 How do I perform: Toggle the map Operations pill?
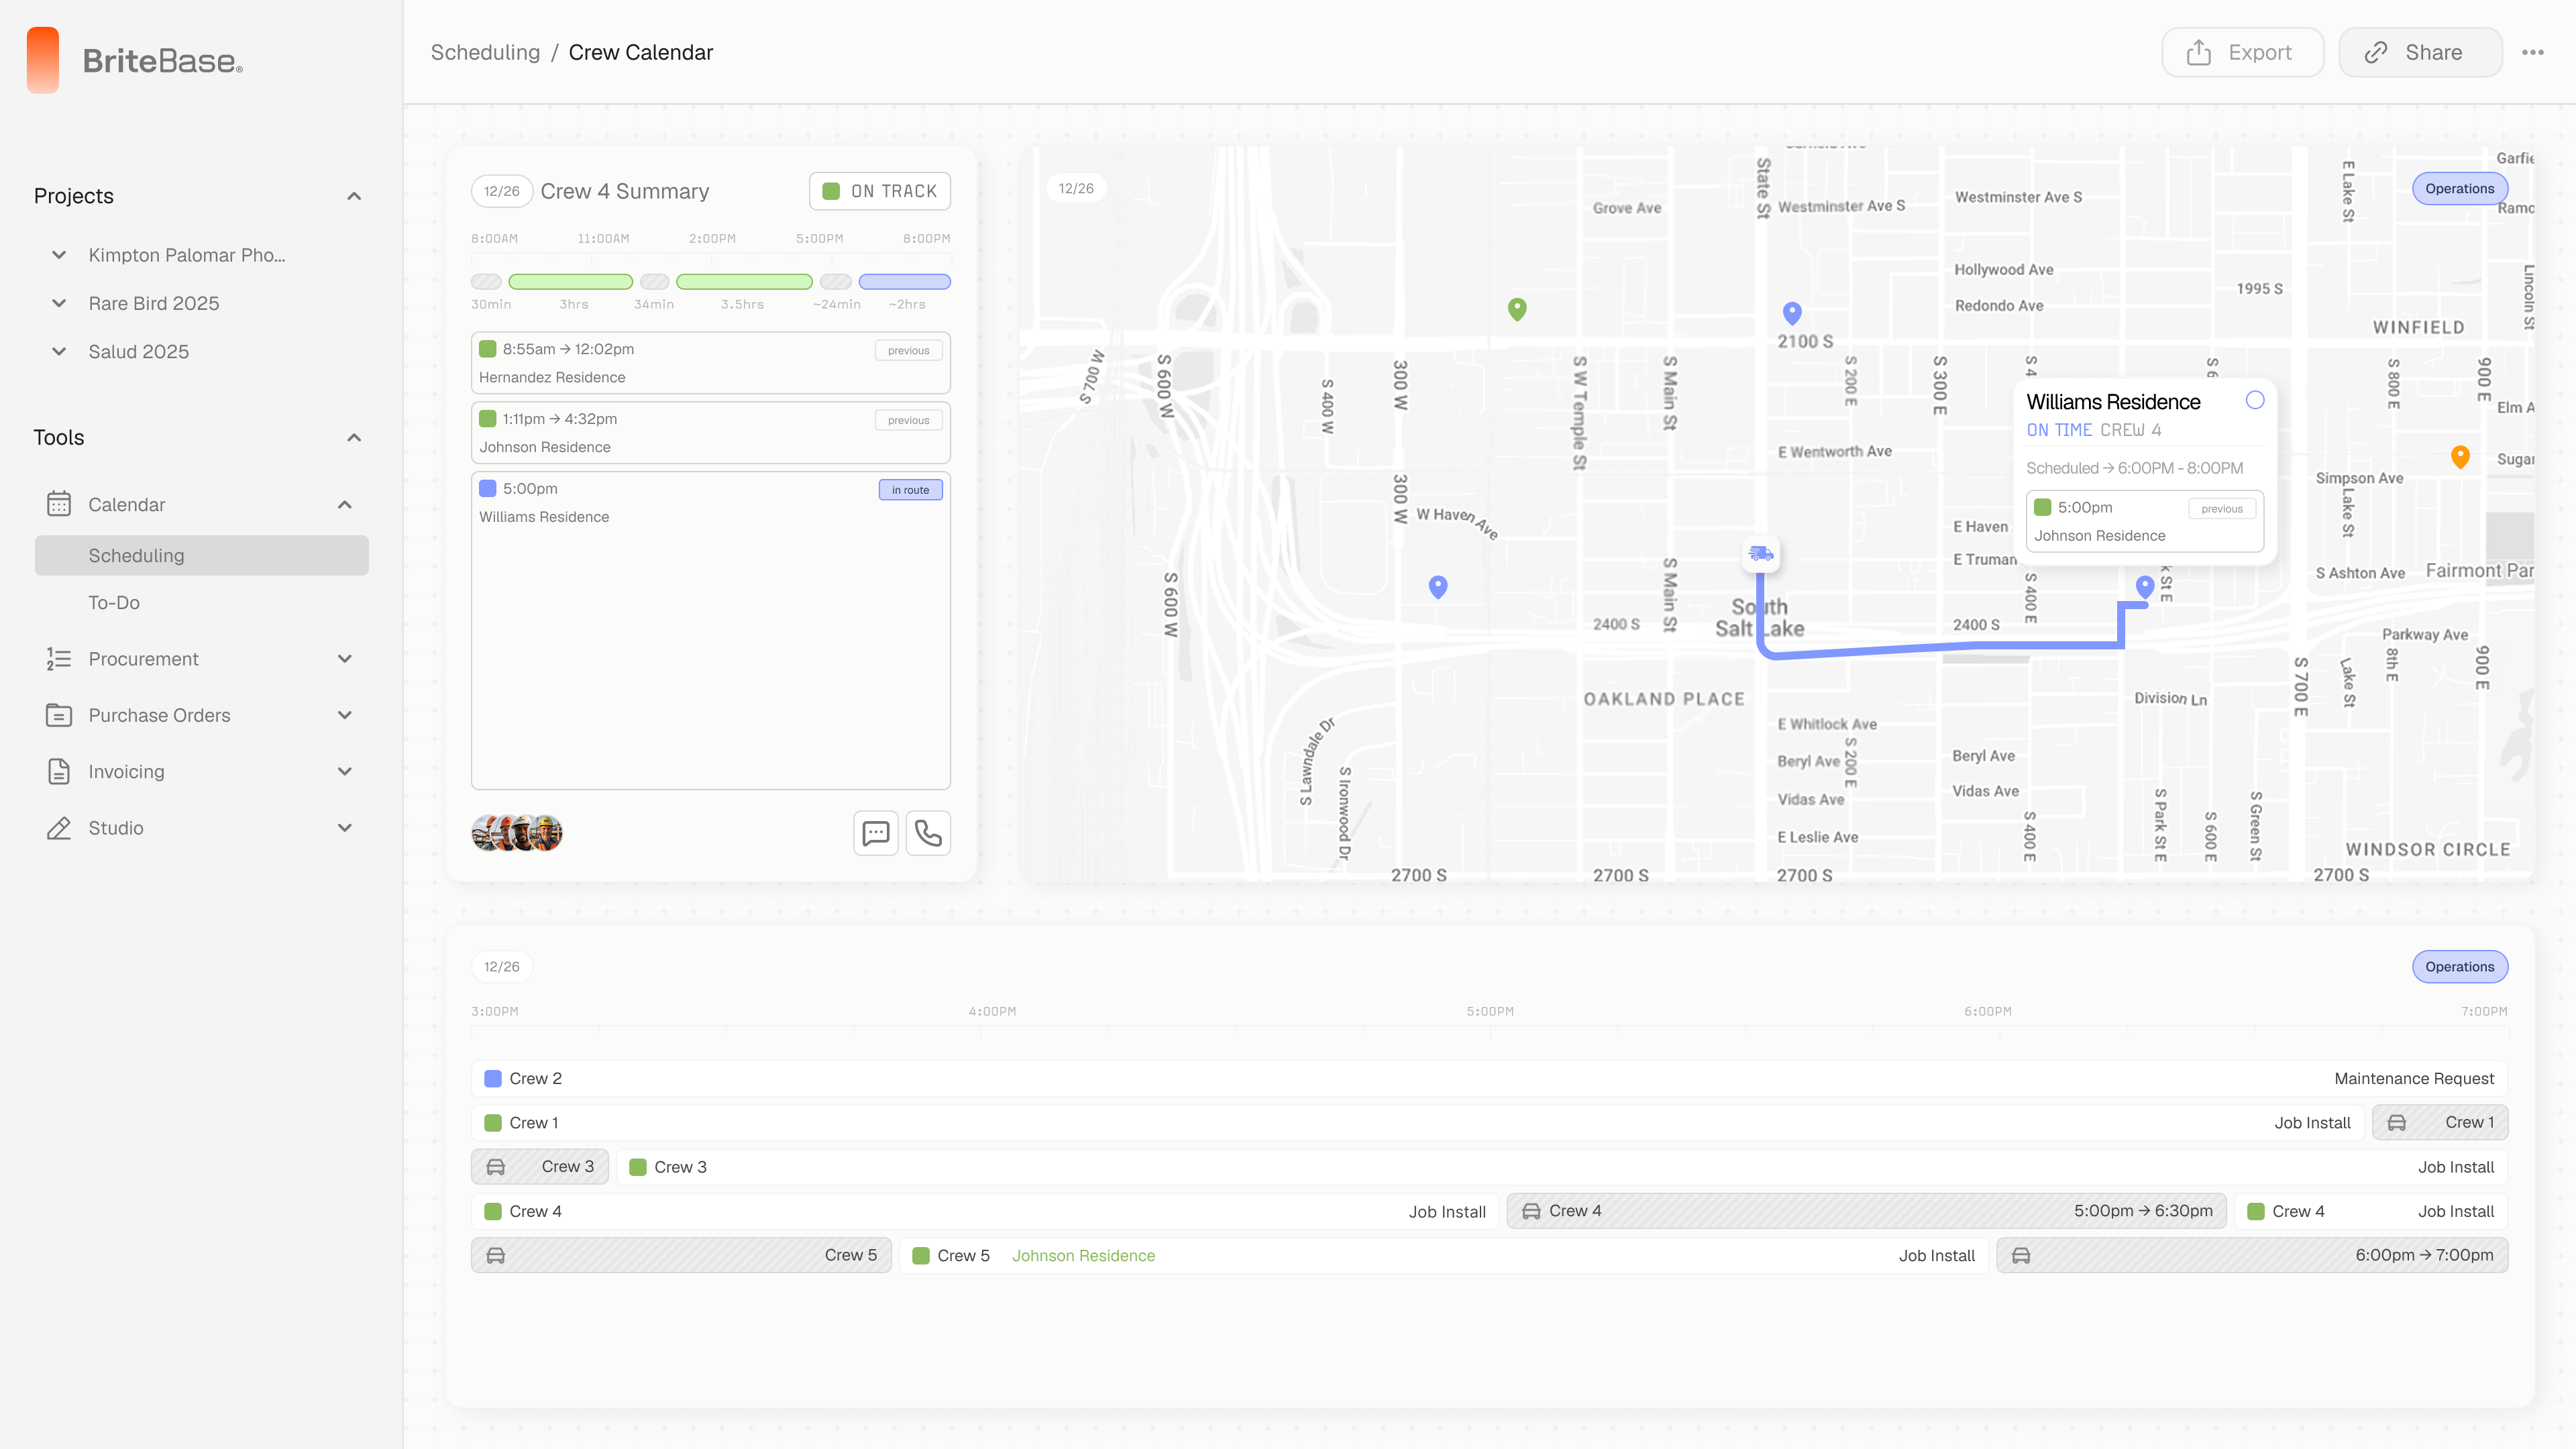point(2459,188)
